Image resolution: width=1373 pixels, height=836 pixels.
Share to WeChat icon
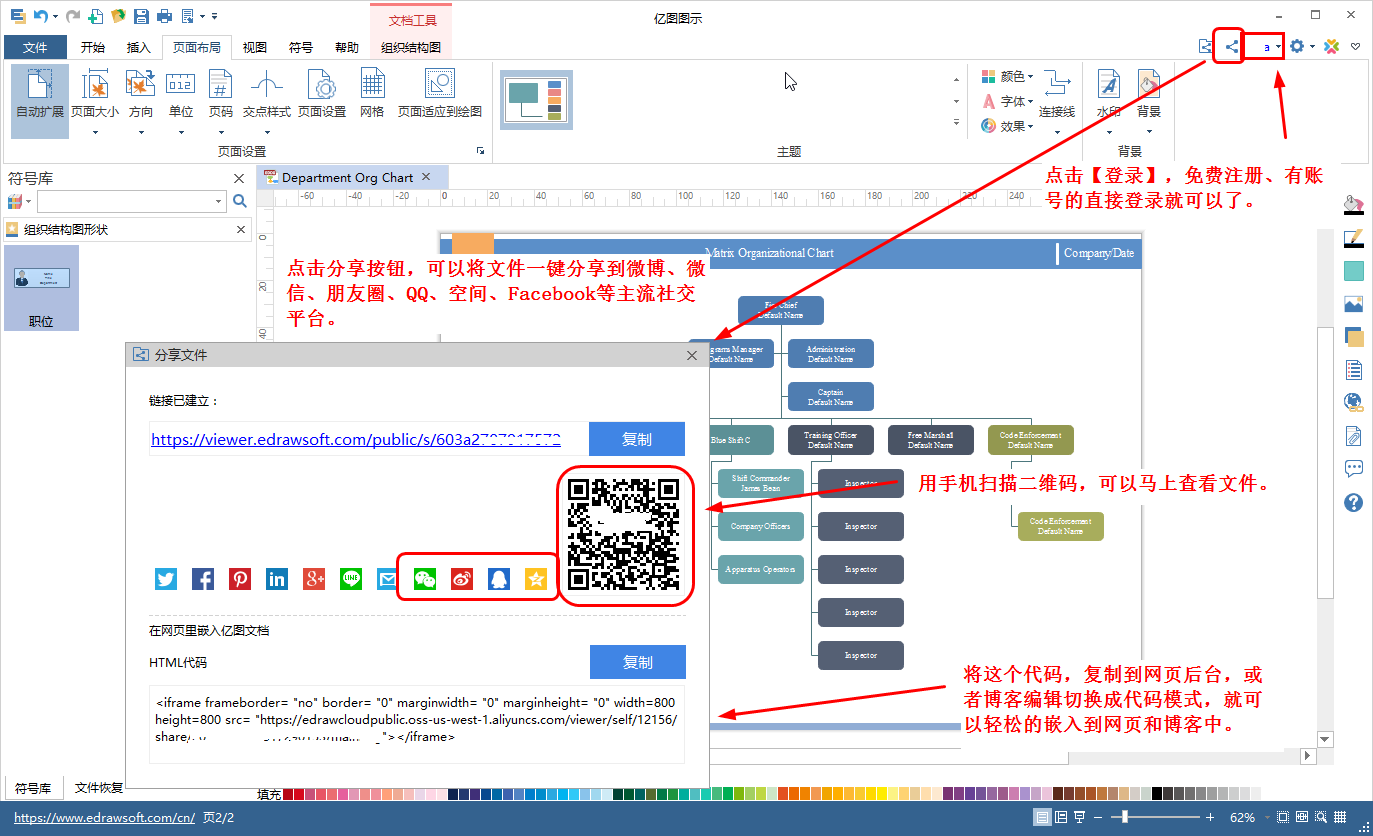(425, 578)
